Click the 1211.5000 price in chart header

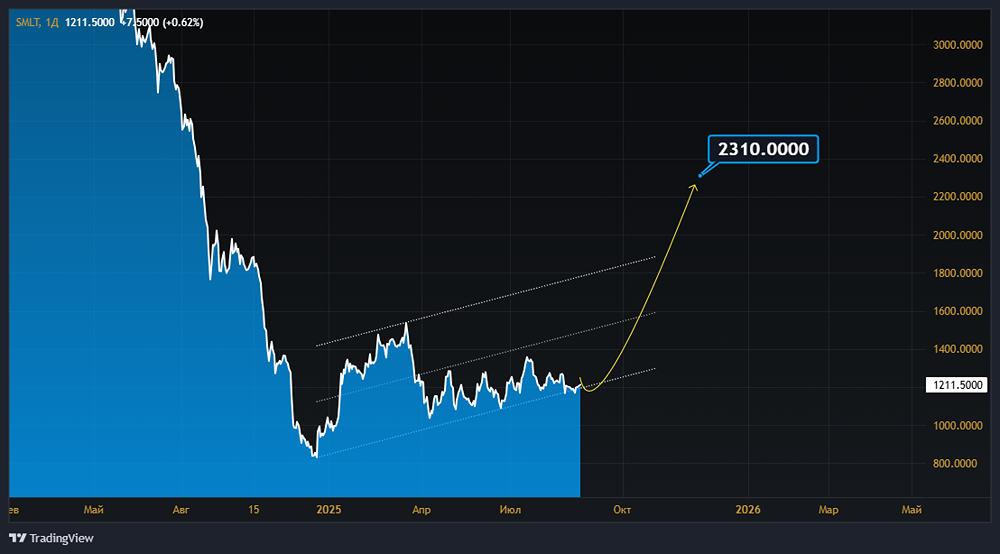pos(90,22)
